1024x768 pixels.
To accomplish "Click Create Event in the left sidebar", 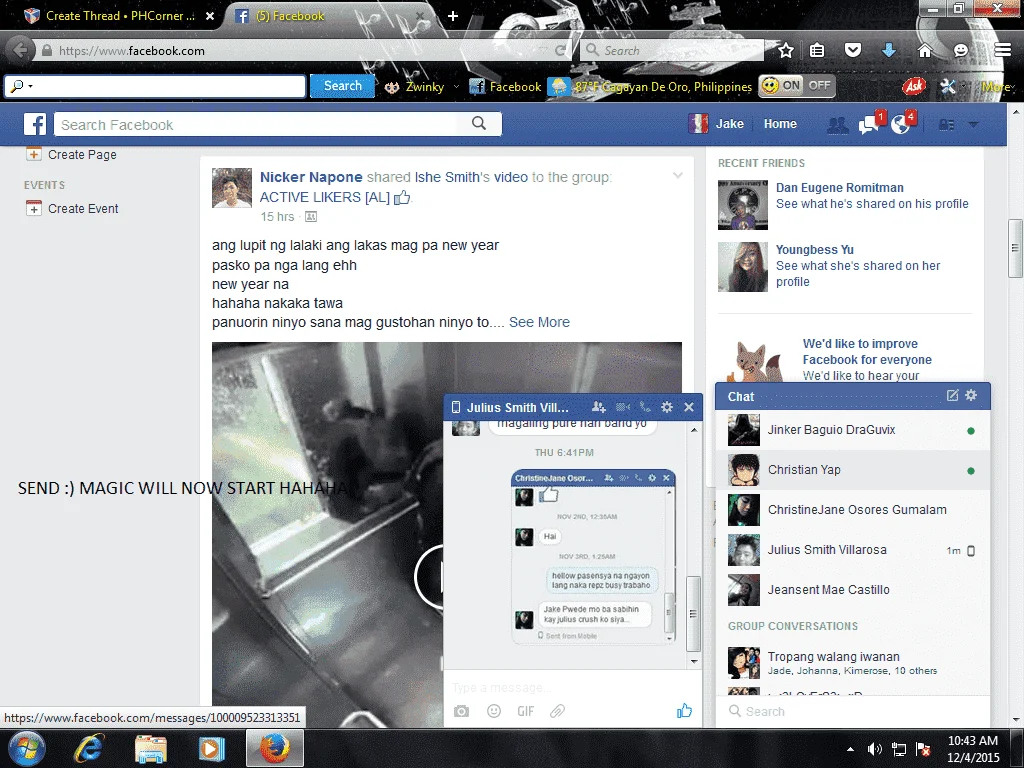I will click(x=82, y=209).
